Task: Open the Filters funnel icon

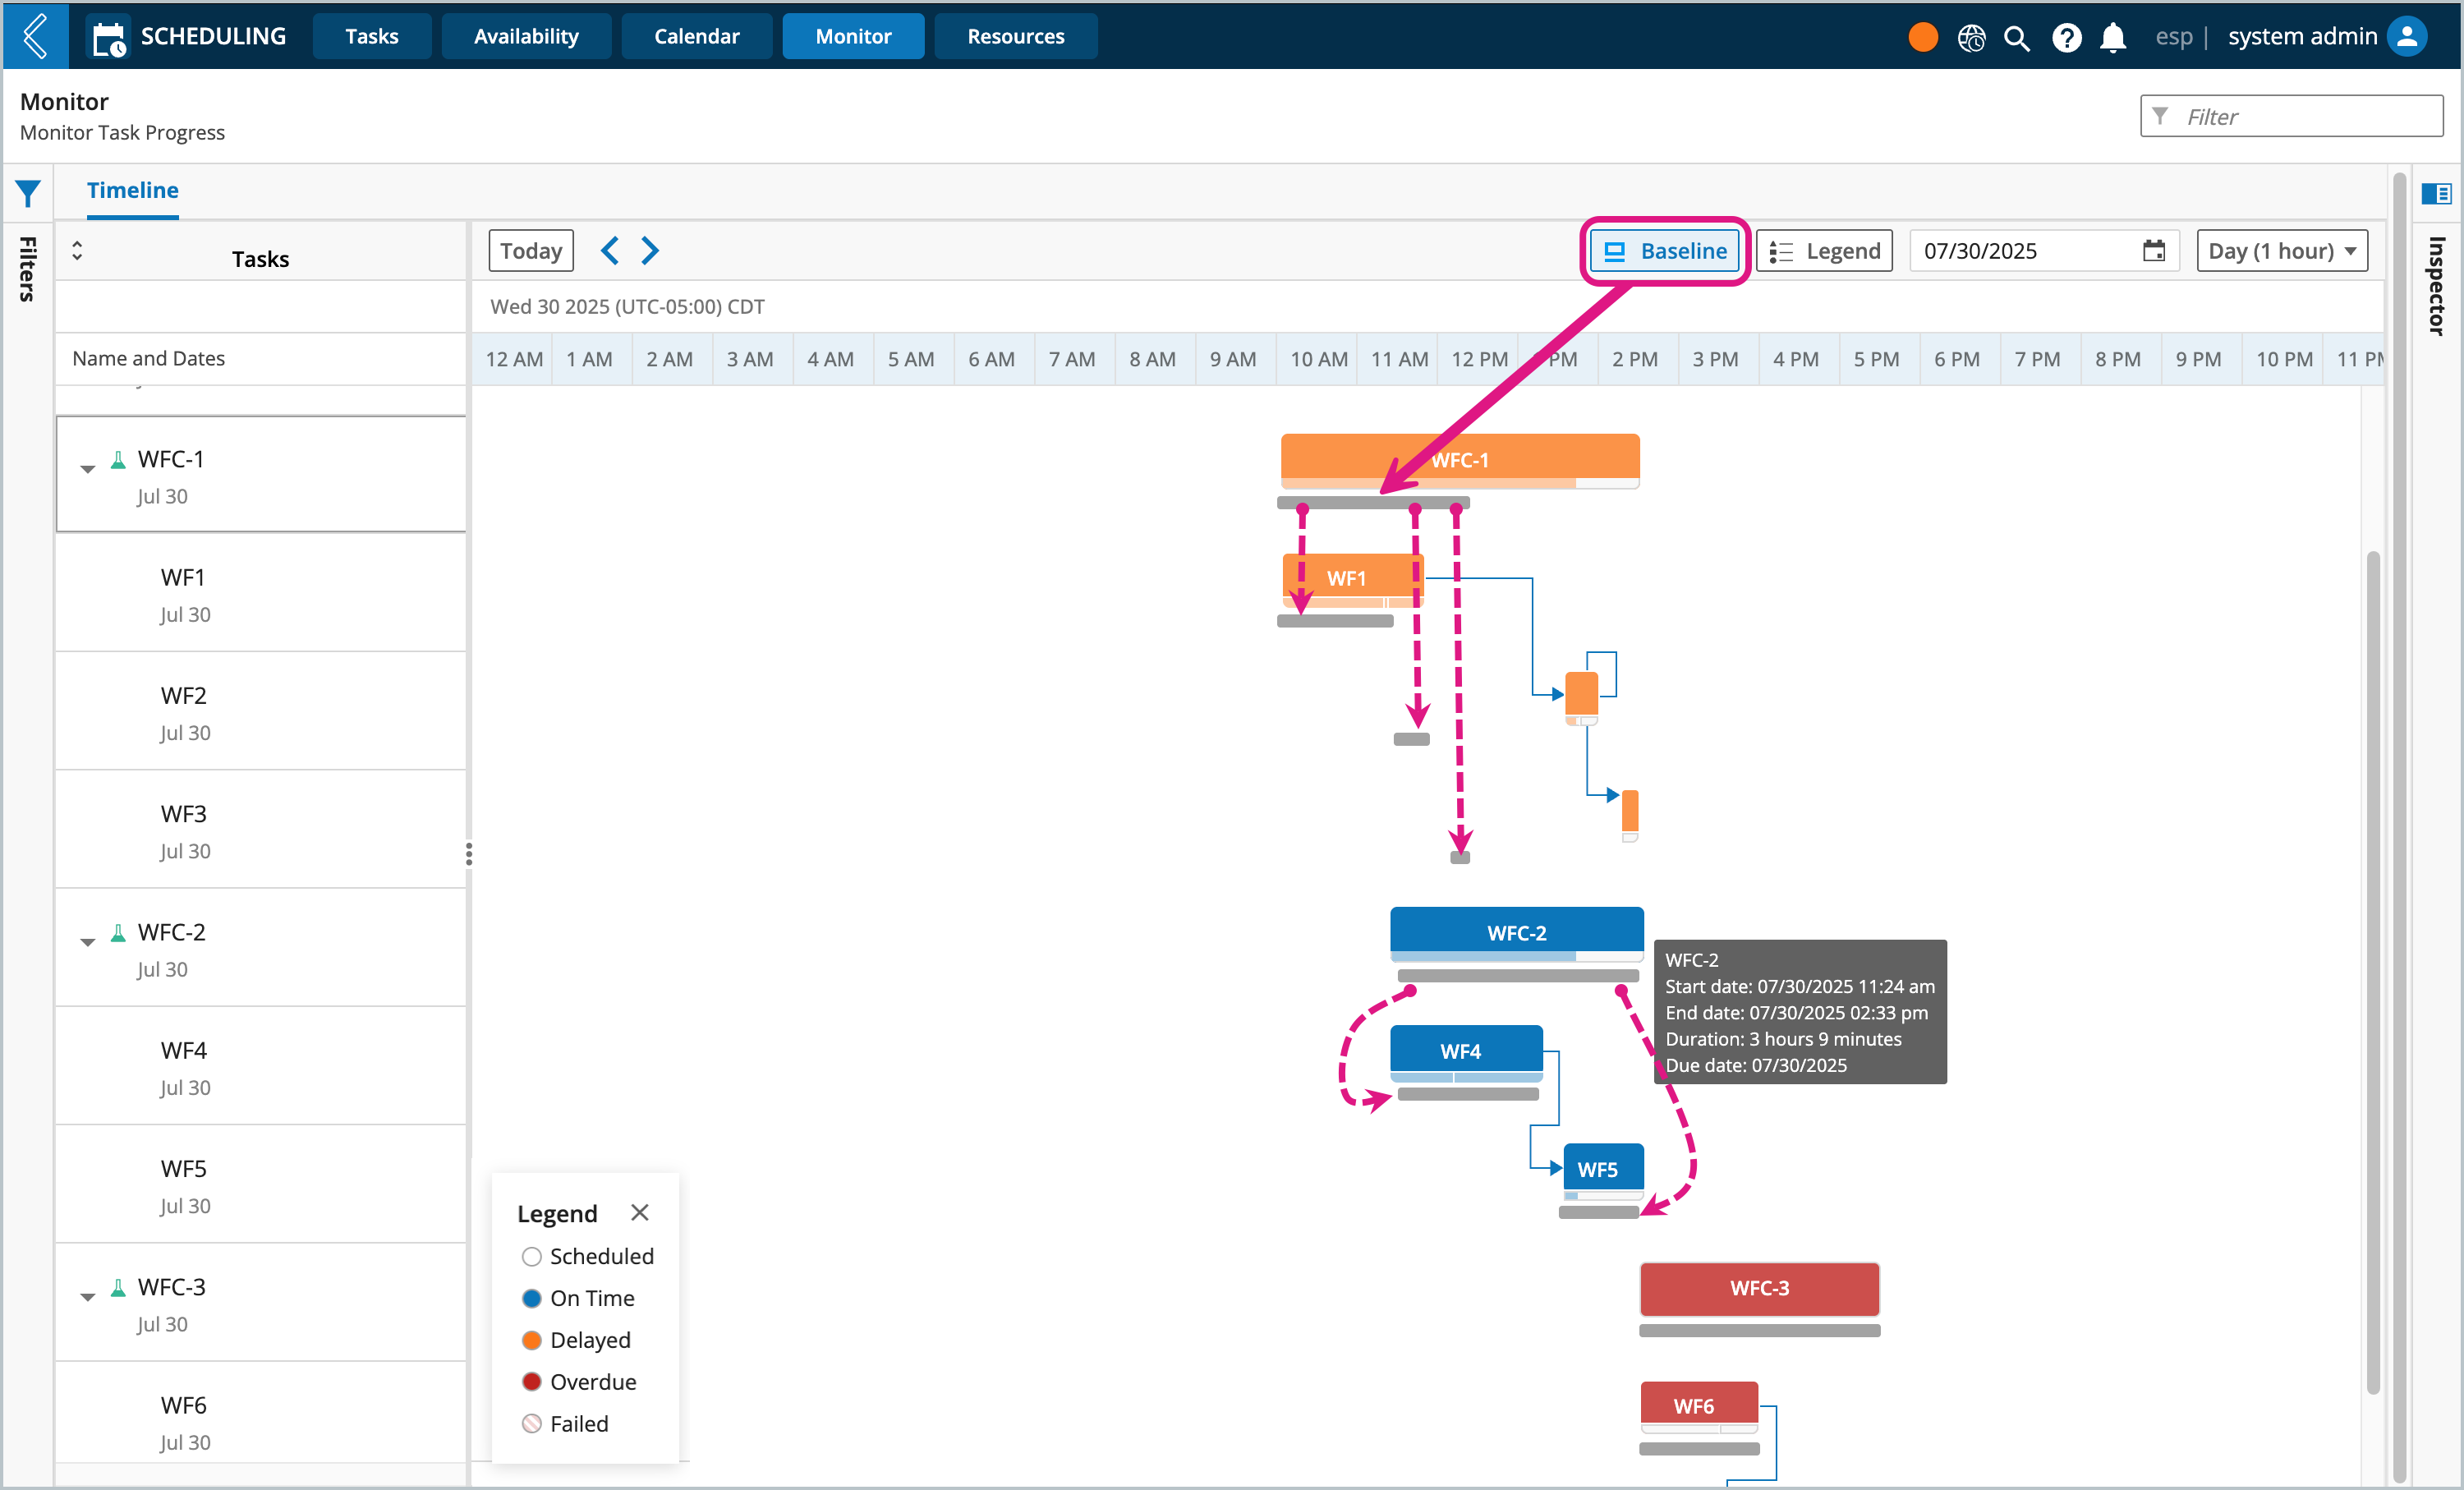Action: (x=28, y=193)
